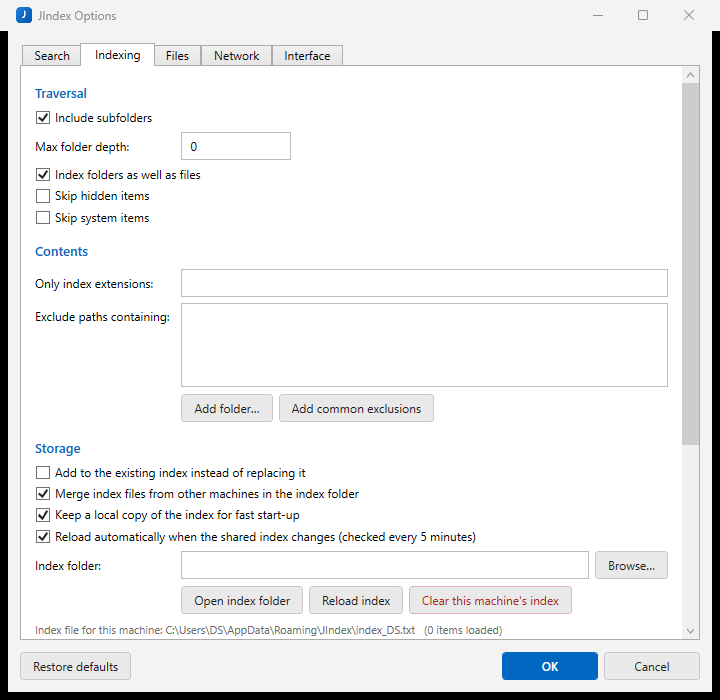Click the Contents section heading

tap(62, 252)
